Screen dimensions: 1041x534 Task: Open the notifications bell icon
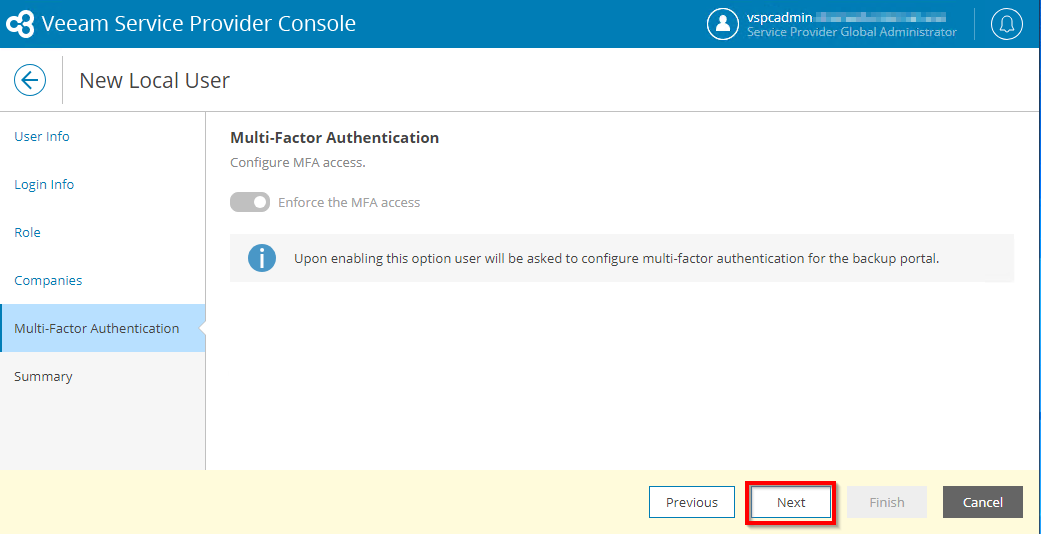(x=1007, y=24)
